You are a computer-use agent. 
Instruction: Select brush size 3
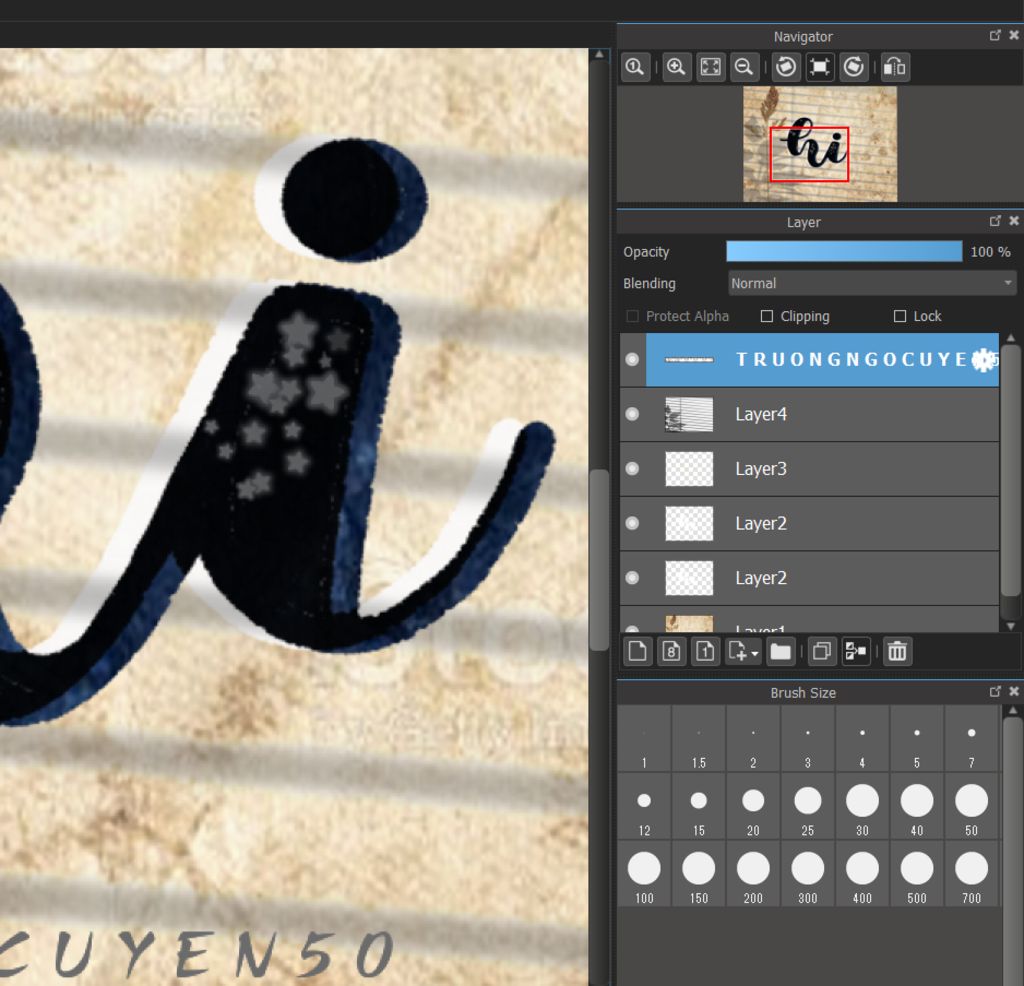tap(808, 739)
